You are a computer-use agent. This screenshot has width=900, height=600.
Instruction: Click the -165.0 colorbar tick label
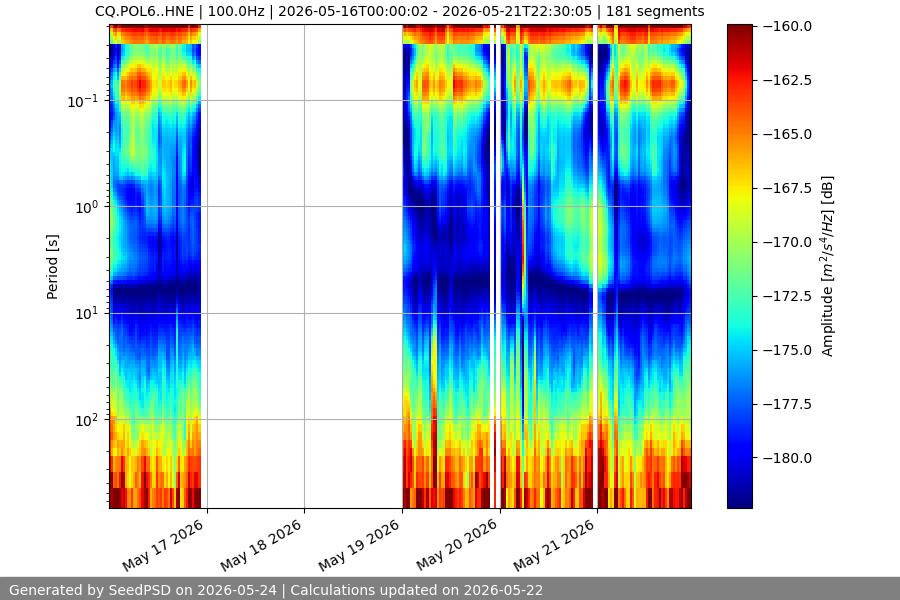[788, 134]
